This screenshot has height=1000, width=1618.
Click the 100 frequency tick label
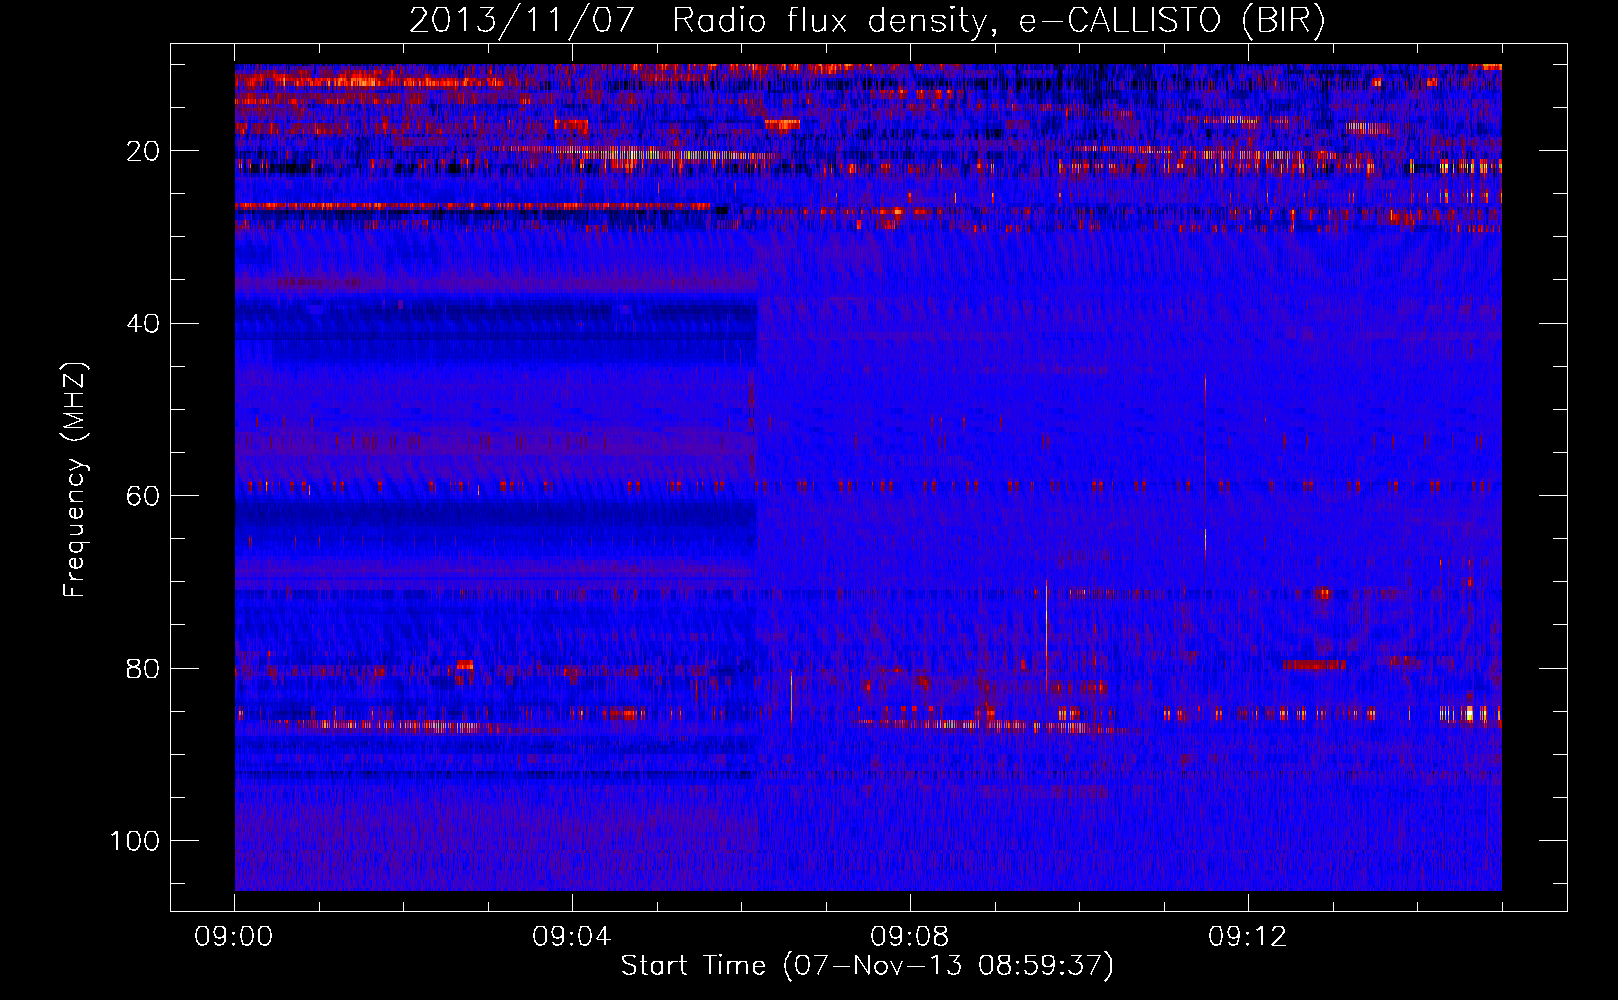tap(135, 841)
